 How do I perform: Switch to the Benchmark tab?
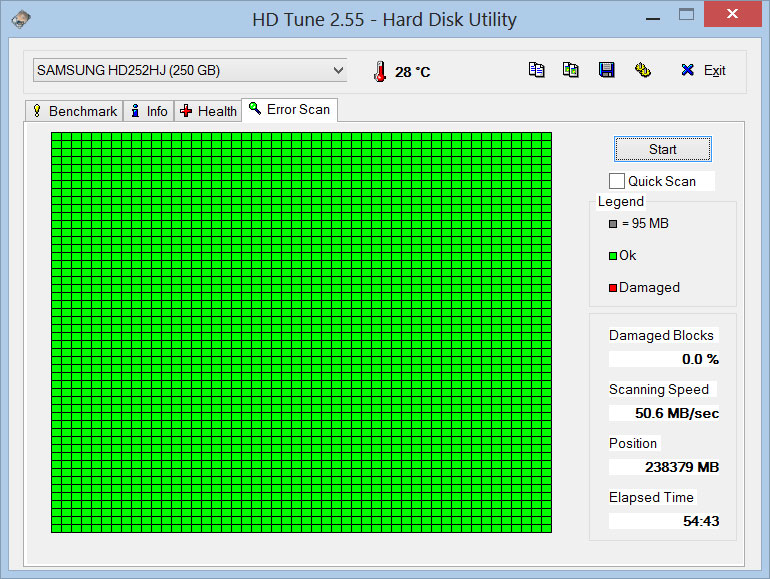pyautogui.click(x=74, y=111)
